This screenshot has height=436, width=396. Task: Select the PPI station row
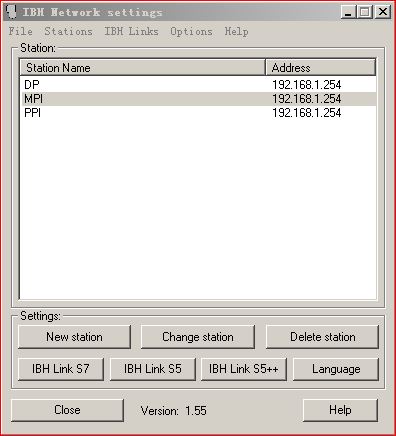pyautogui.click(x=198, y=113)
